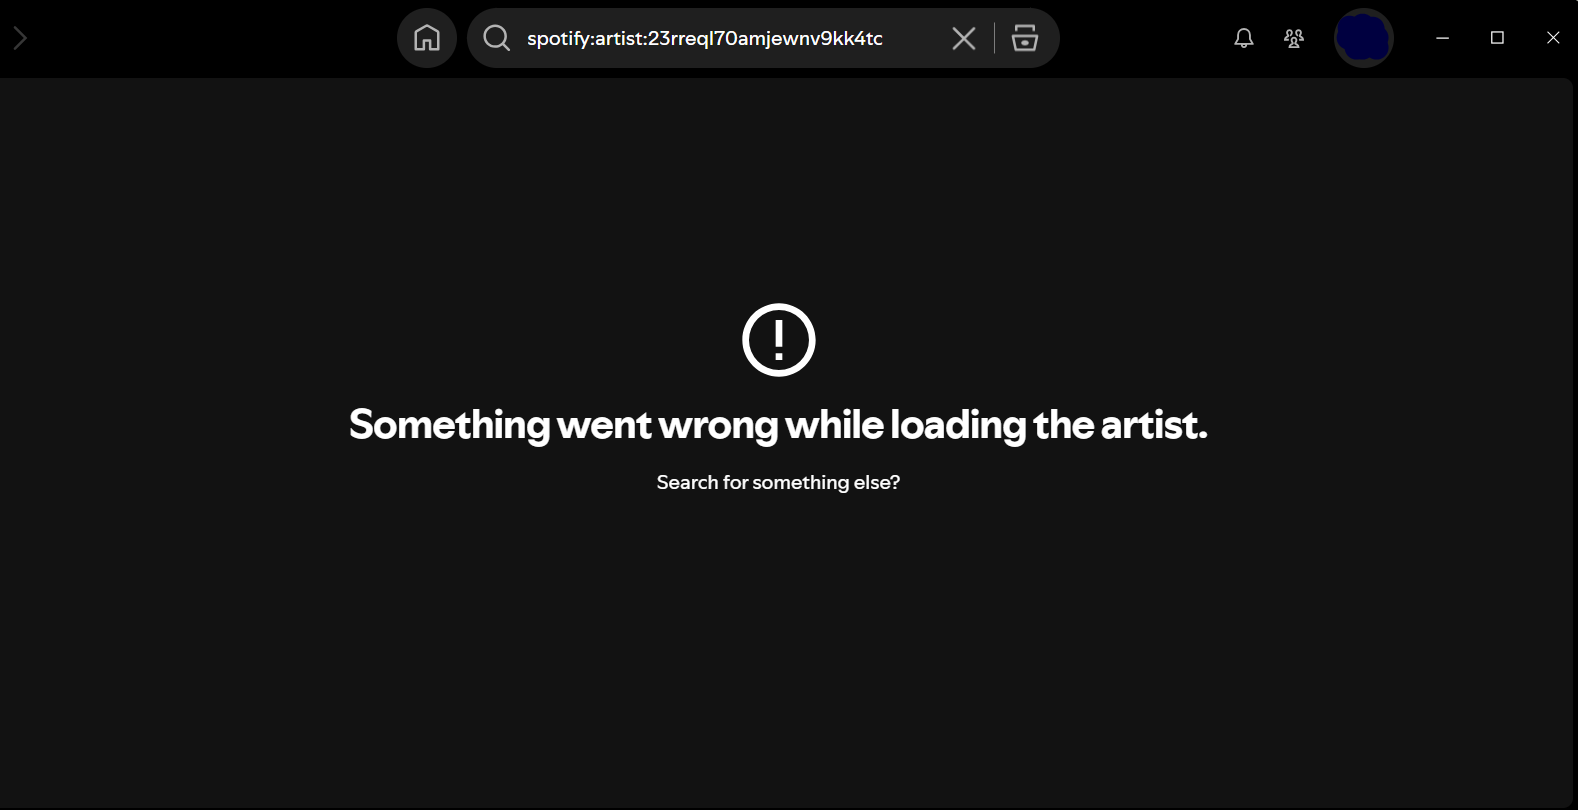Click the 'Search for something else?' text
The height and width of the screenshot is (810, 1578).
point(778,482)
